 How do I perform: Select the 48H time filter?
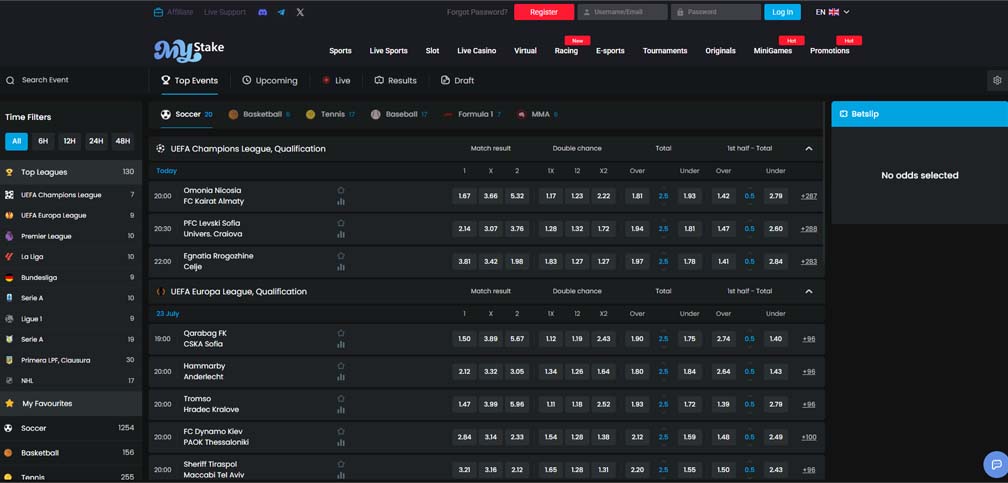click(x=122, y=141)
